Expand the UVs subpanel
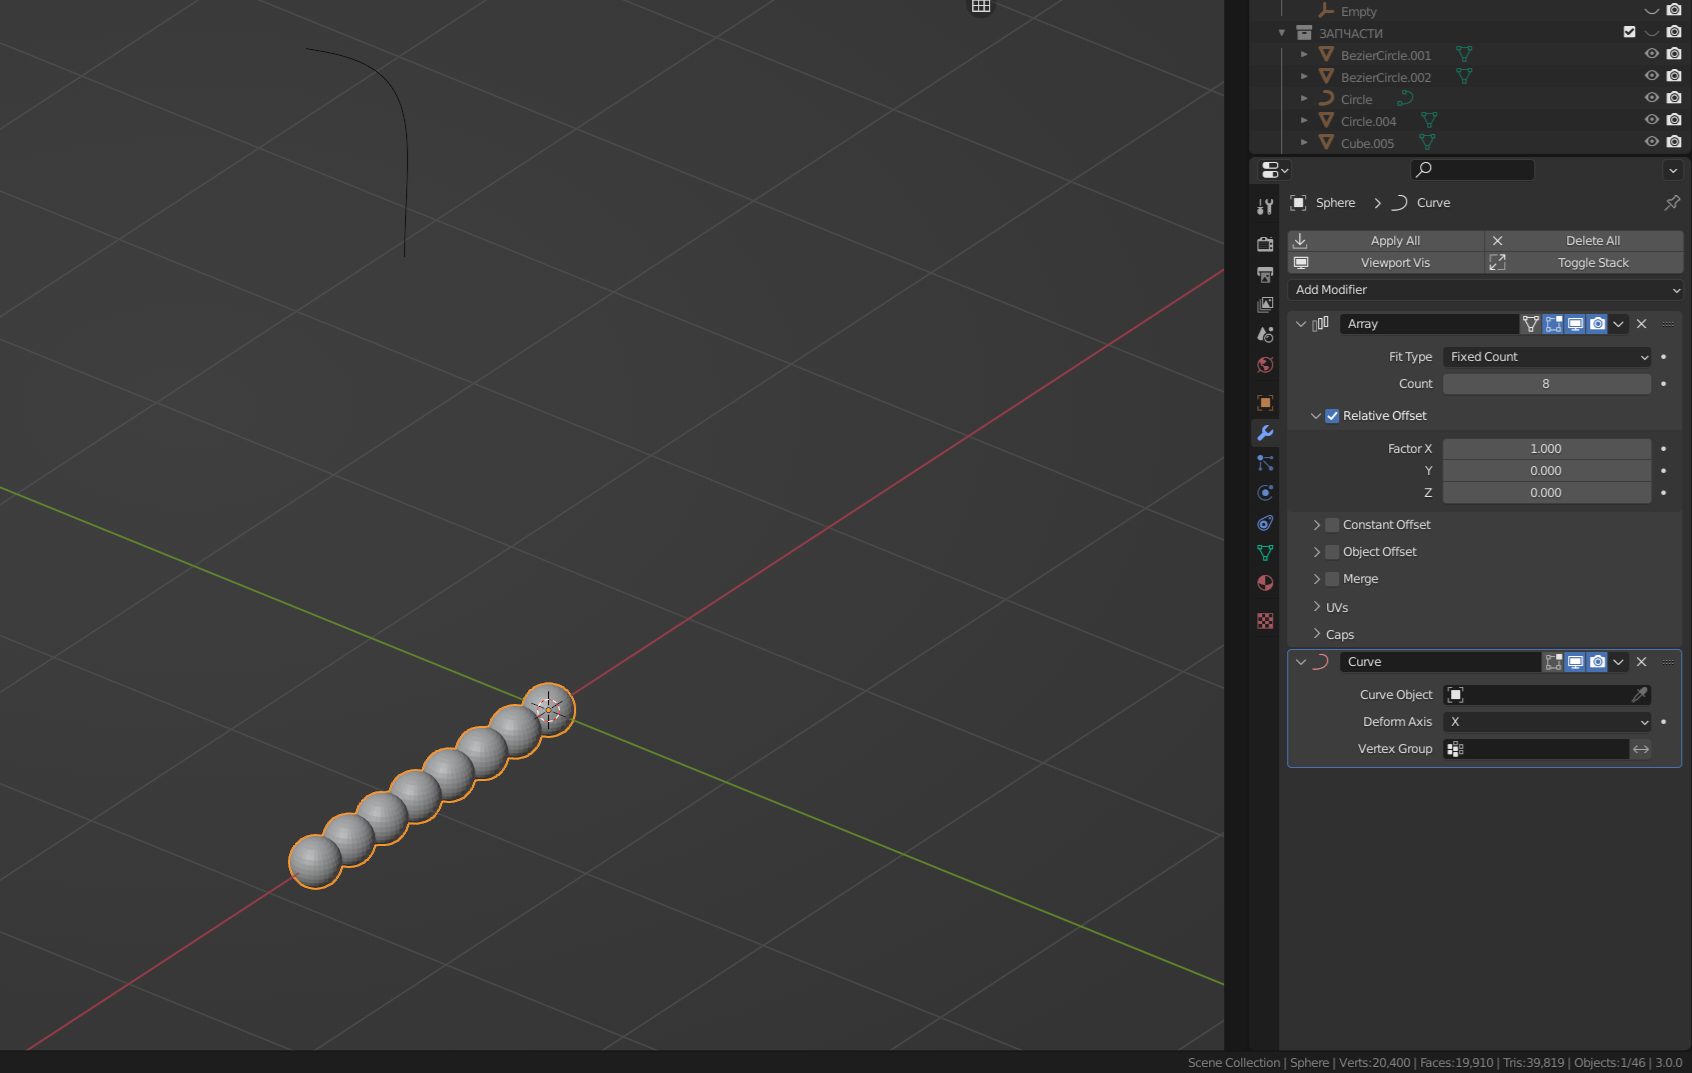 click(1317, 607)
